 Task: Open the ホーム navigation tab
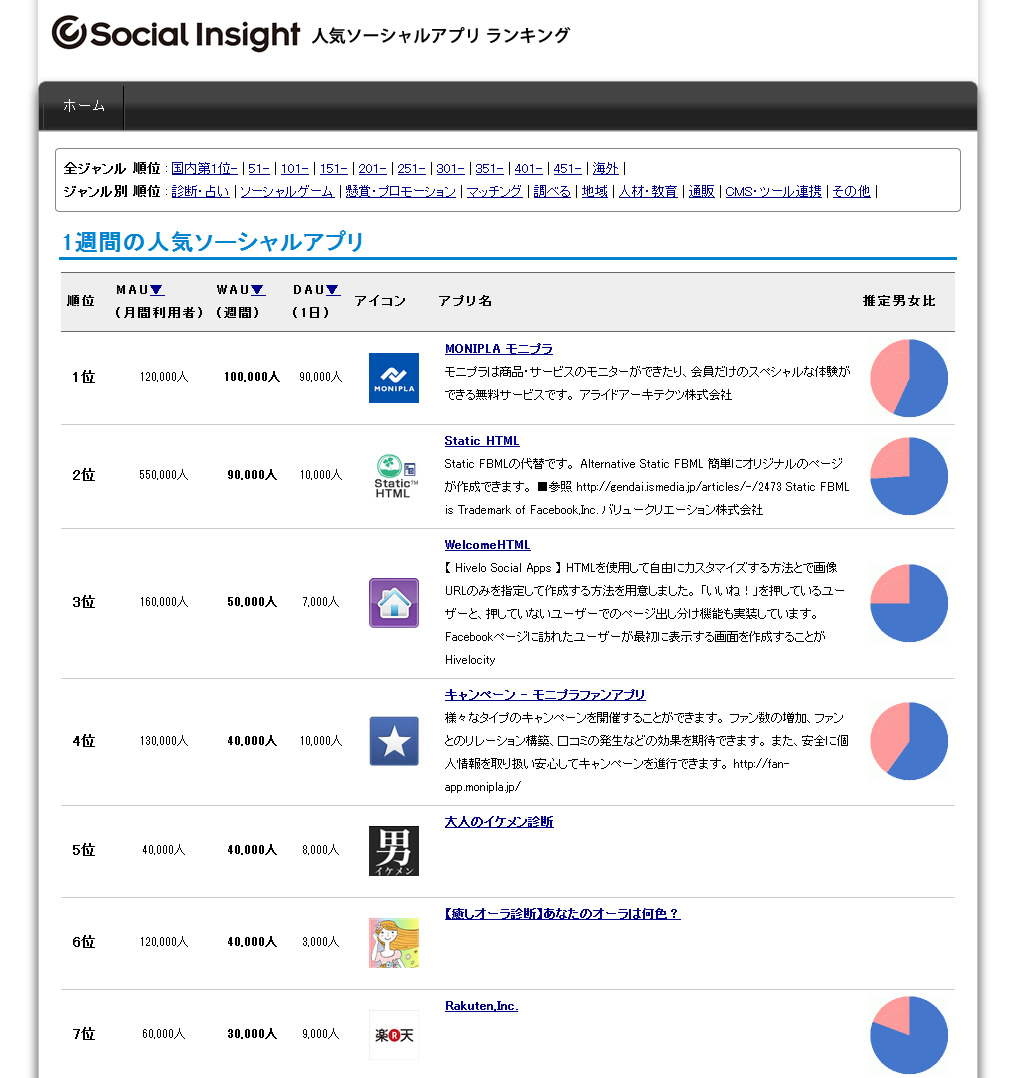(x=83, y=106)
